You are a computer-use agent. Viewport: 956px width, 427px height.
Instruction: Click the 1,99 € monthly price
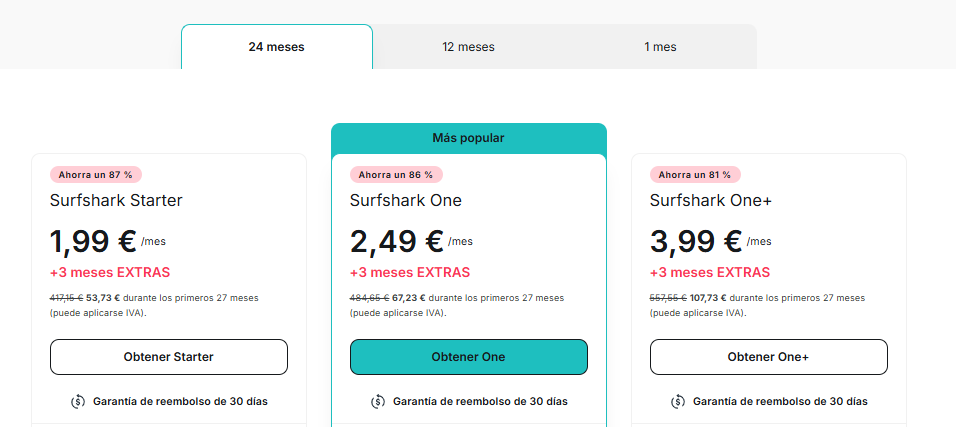point(93,242)
